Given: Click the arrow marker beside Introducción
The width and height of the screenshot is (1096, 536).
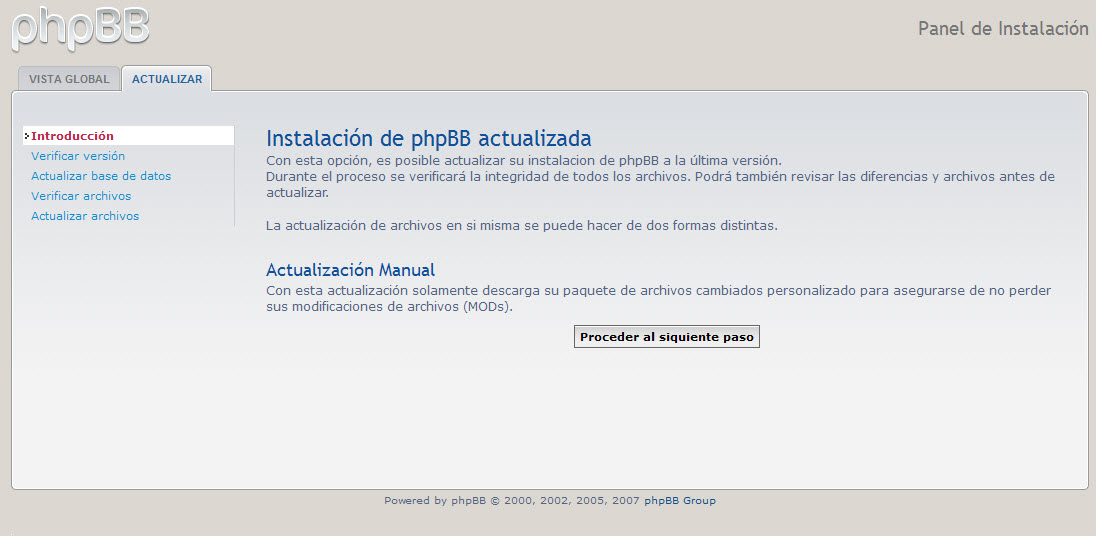Looking at the screenshot, I should tap(27, 136).
